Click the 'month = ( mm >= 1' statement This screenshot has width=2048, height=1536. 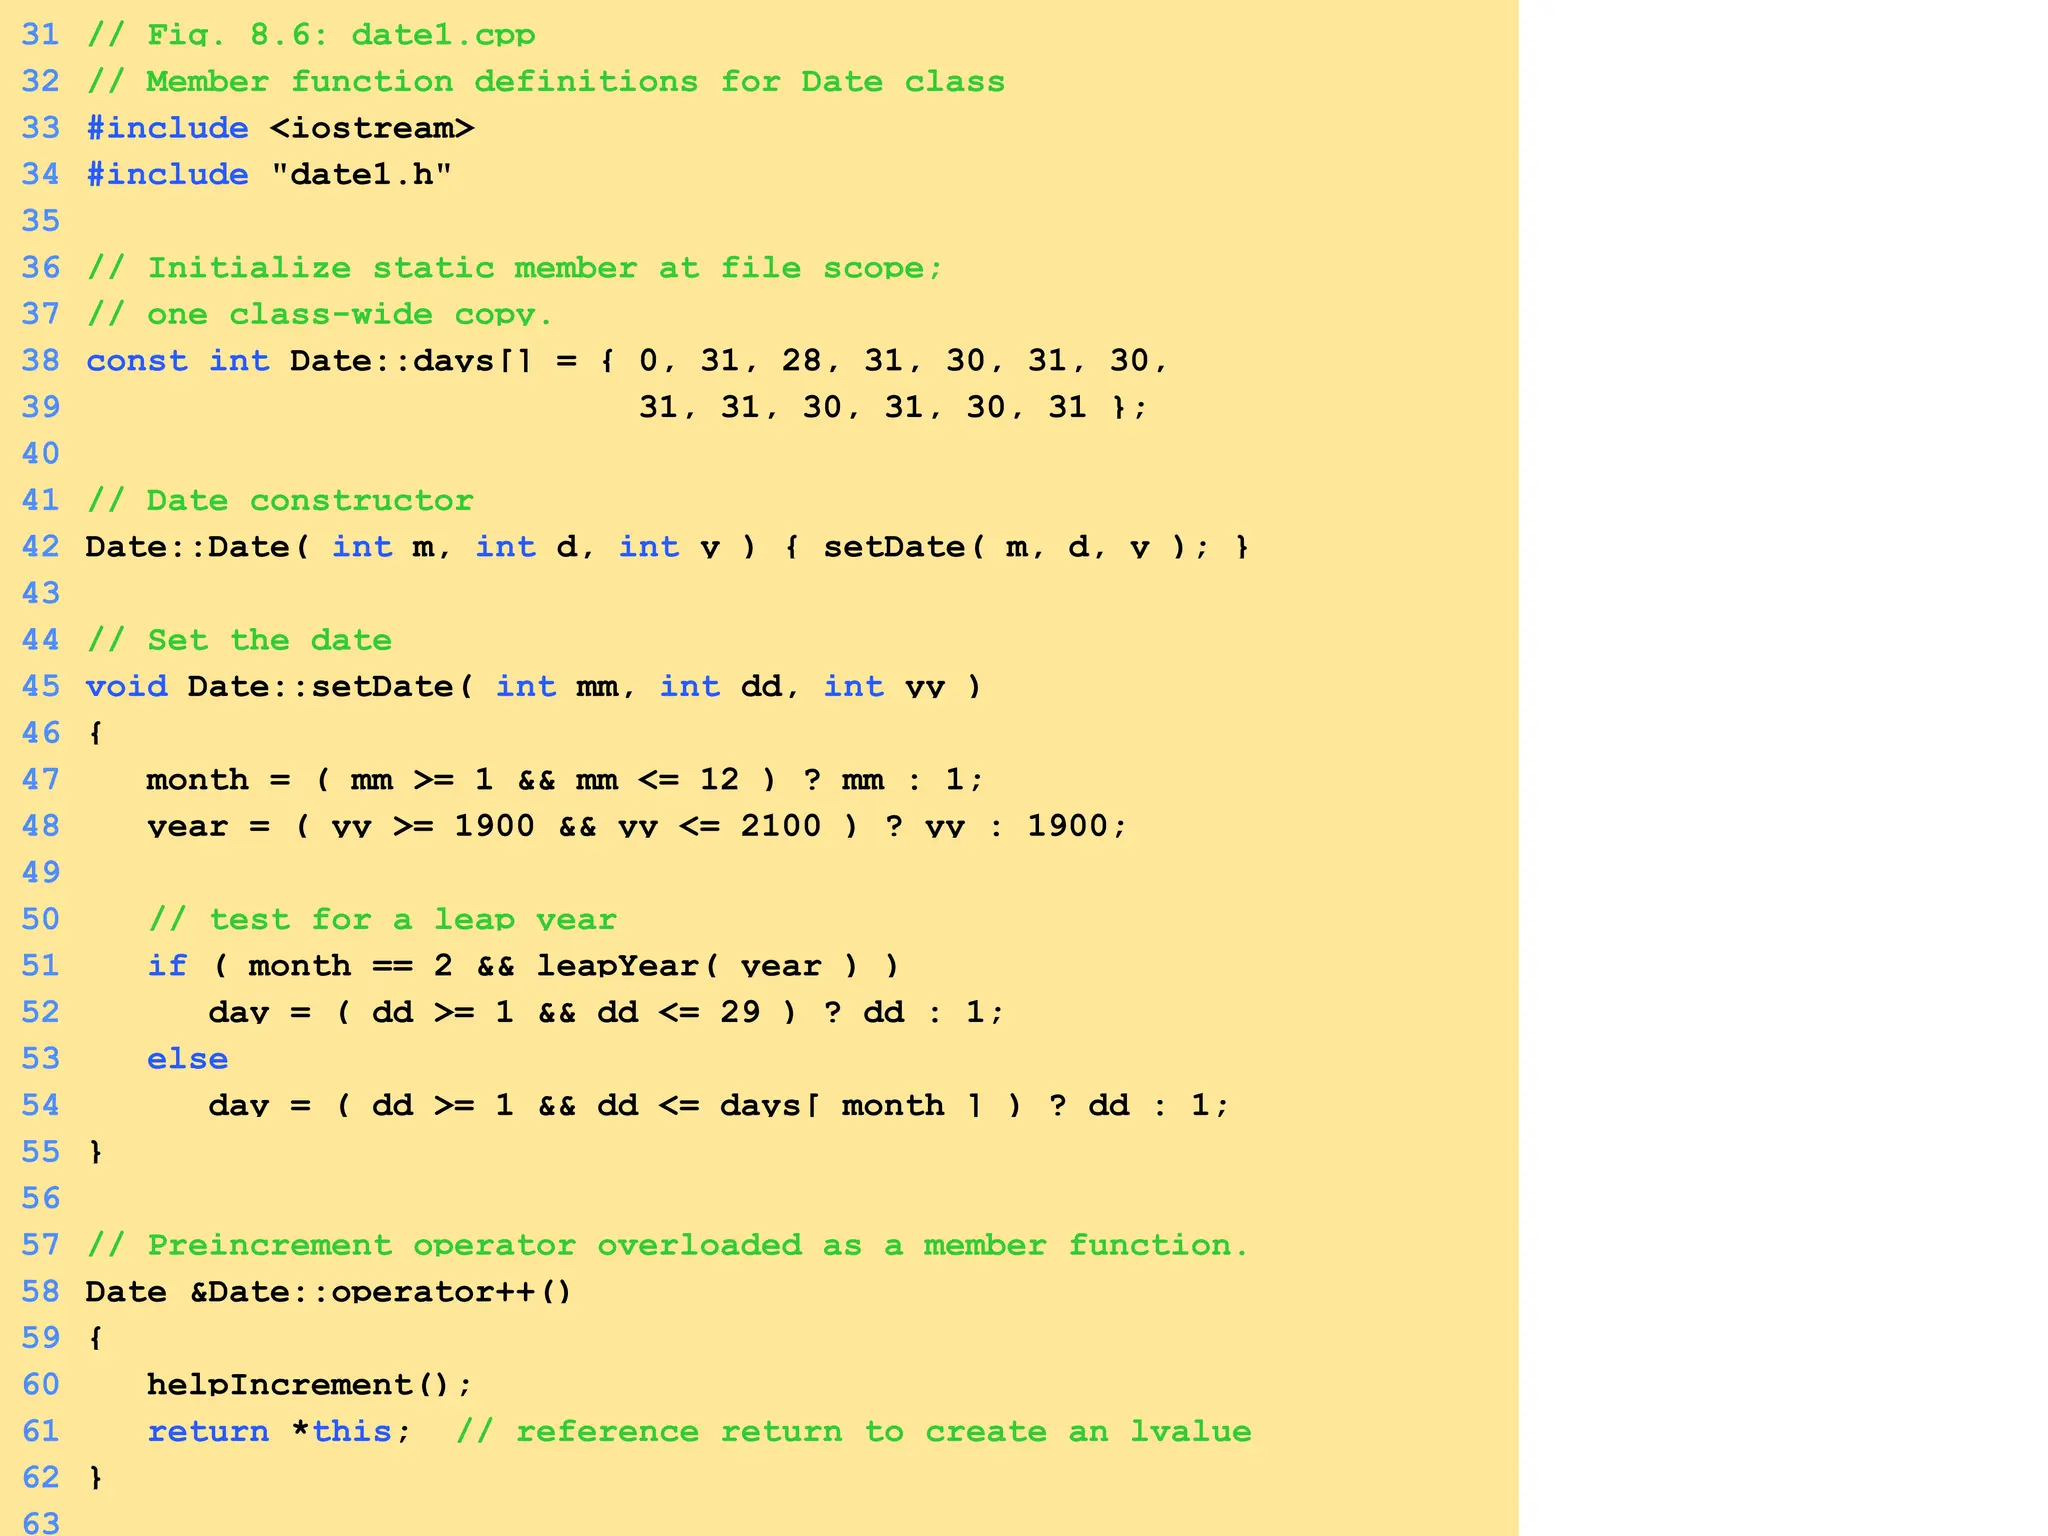[x=565, y=779]
